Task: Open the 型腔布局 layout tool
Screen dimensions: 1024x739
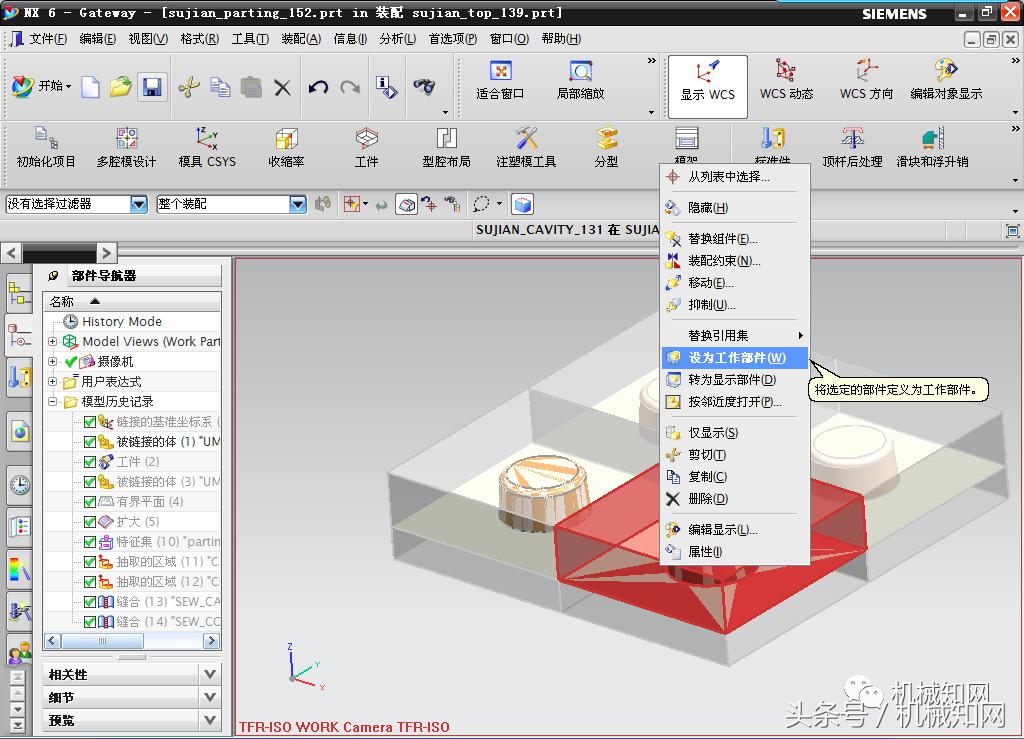Action: (x=447, y=148)
